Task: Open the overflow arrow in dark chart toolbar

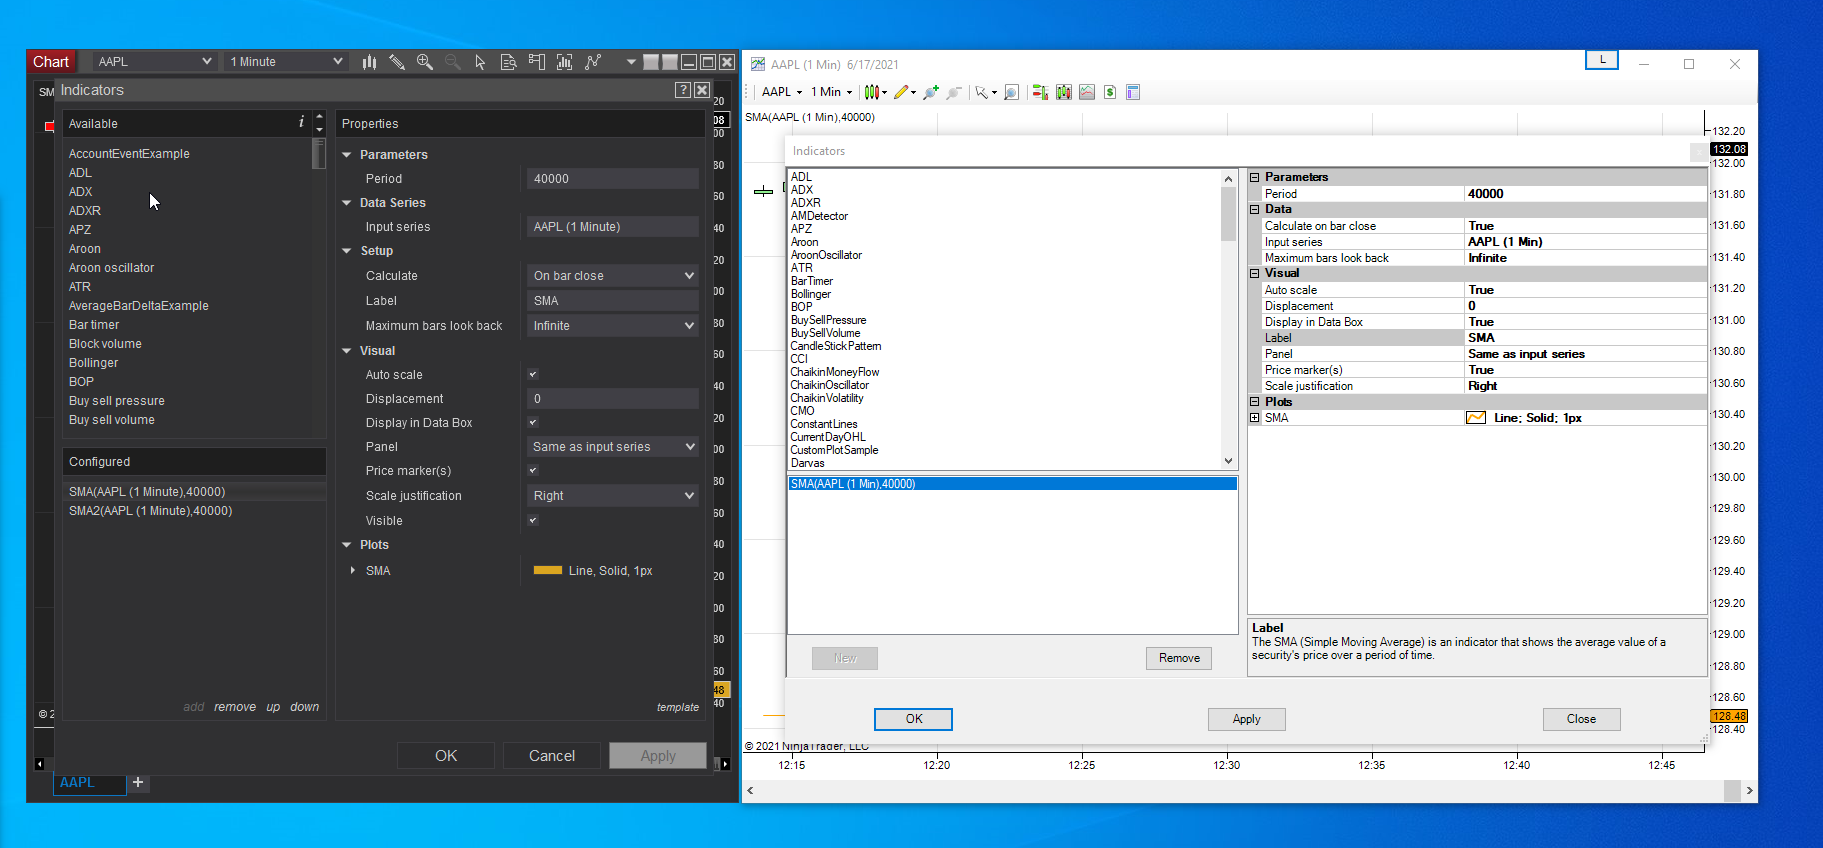Action: pyautogui.click(x=631, y=62)
